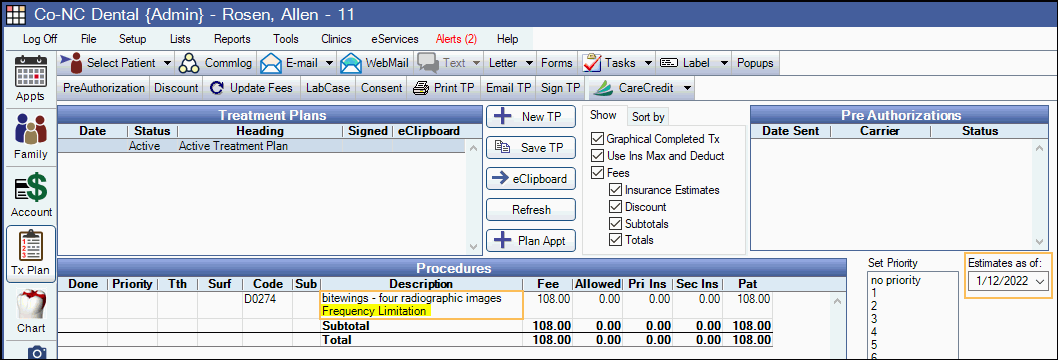
Task: Click the LabCase button
Action: tap(328, 88)
